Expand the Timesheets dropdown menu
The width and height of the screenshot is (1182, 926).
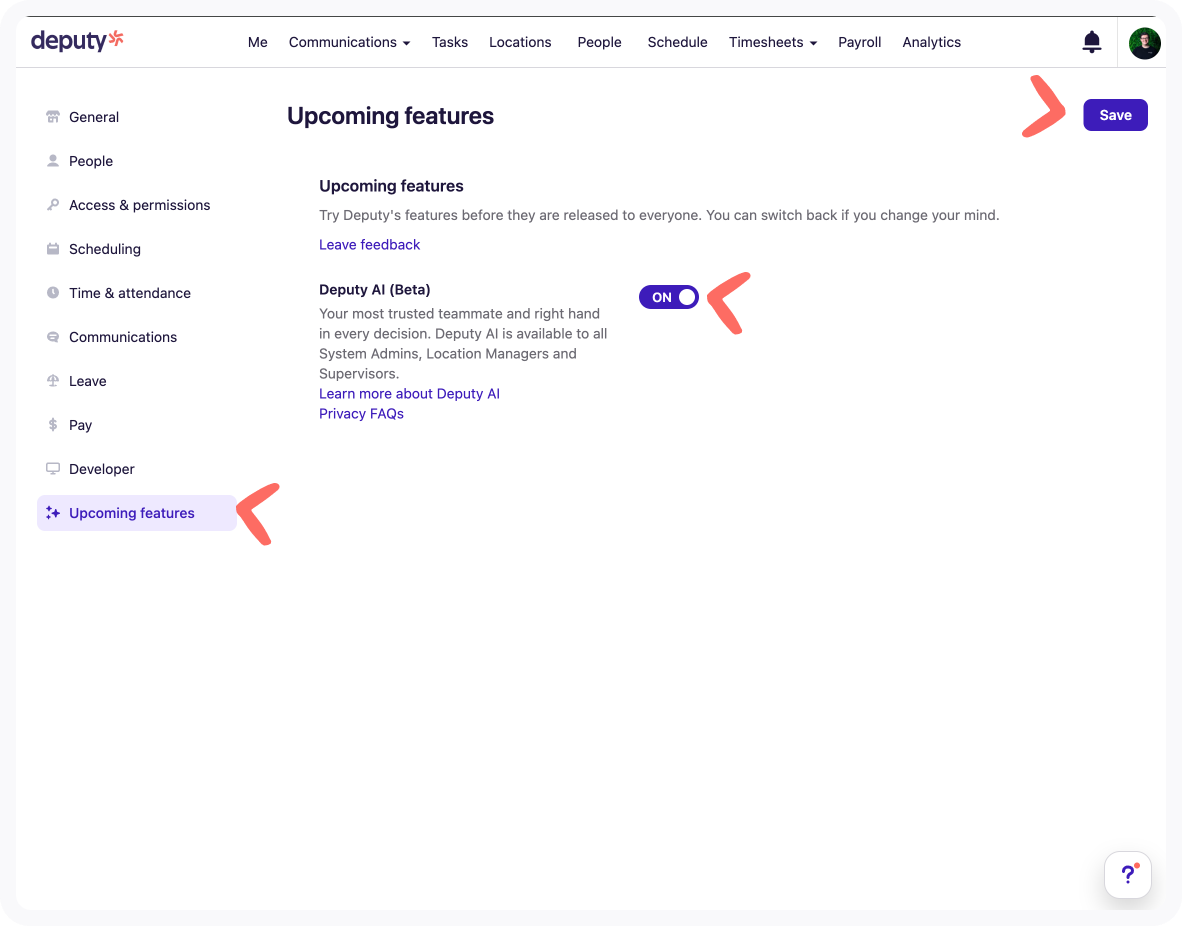pos(772,42)
